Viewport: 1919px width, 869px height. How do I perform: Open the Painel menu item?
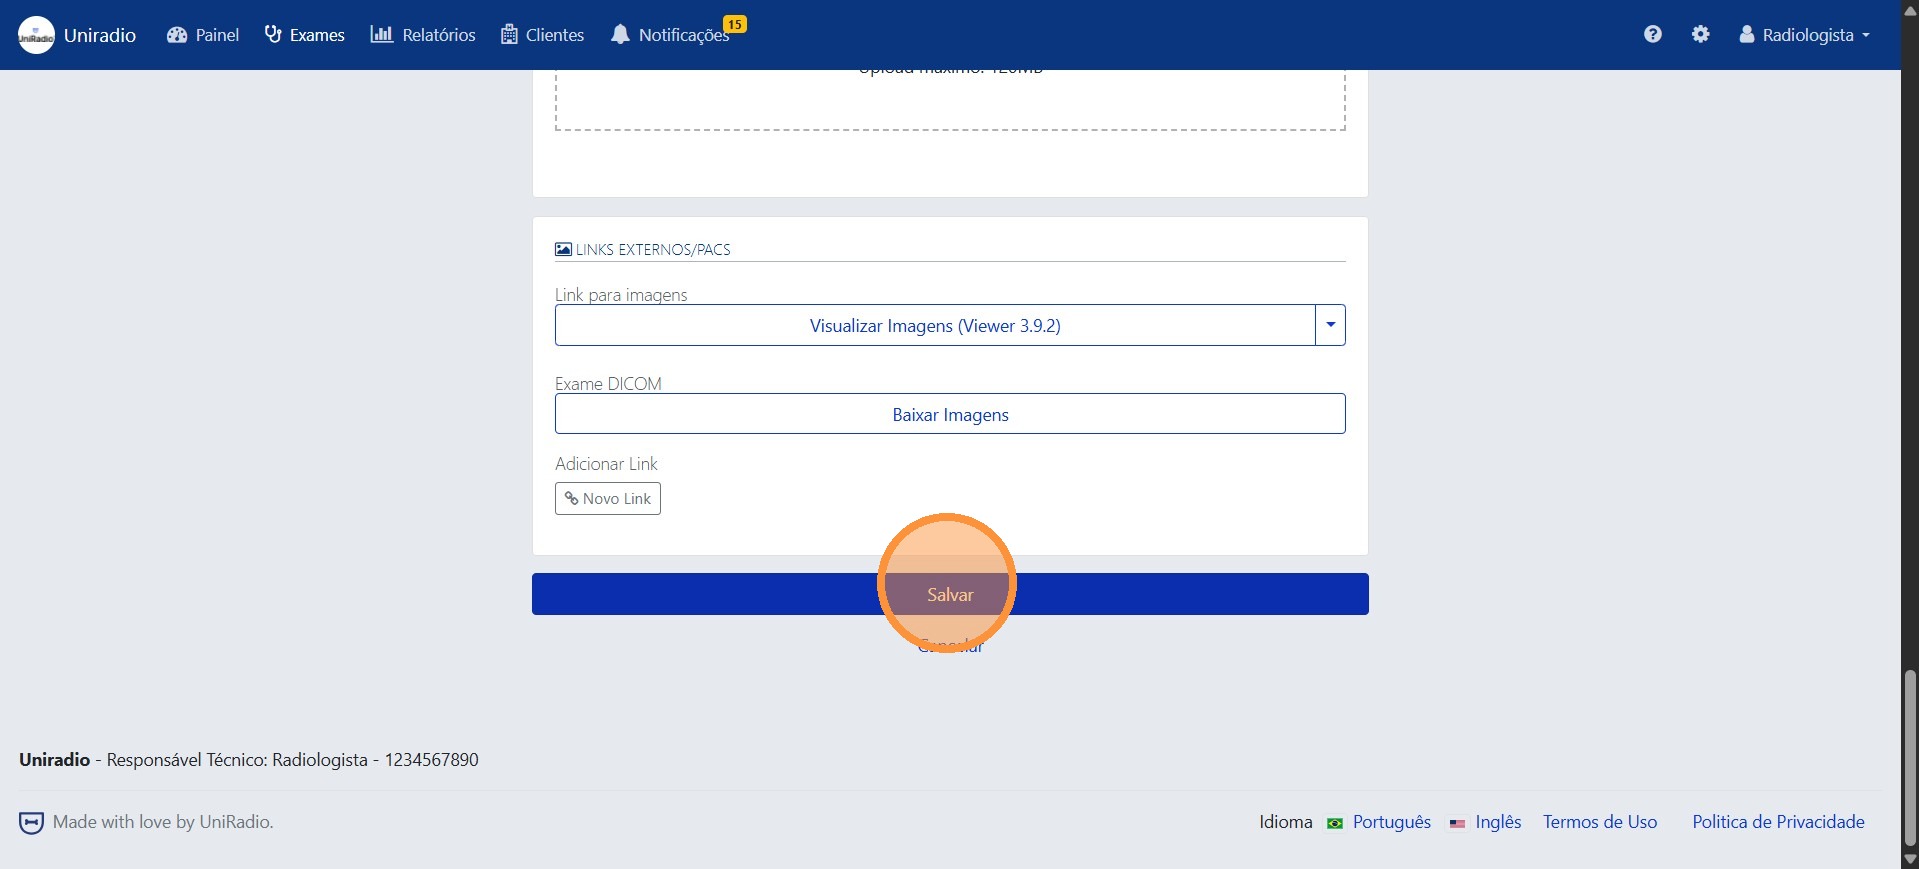coord(203,35)
